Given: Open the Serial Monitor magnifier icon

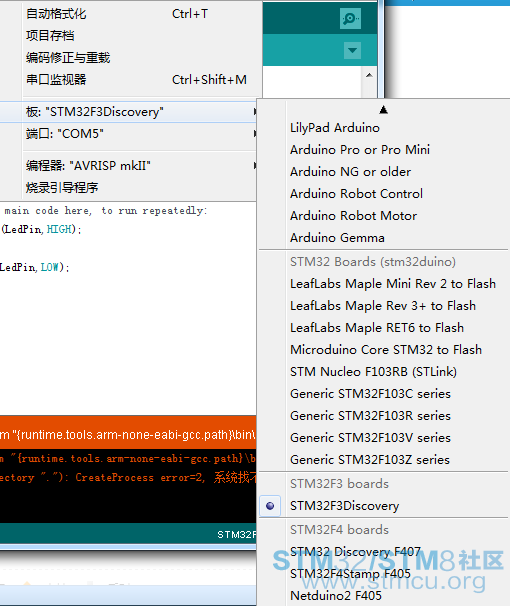Looking at the screenshot, I should tap(350, 19).
